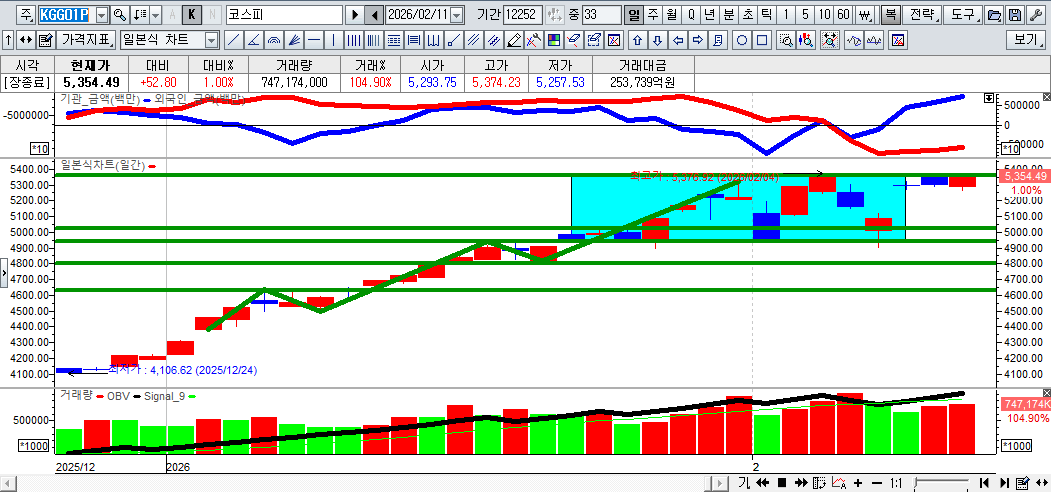The height and width of the screenshot is (492, 1051).
Task: Click the save chart floppy disk icon
Action: click(x=1014, y=15)
